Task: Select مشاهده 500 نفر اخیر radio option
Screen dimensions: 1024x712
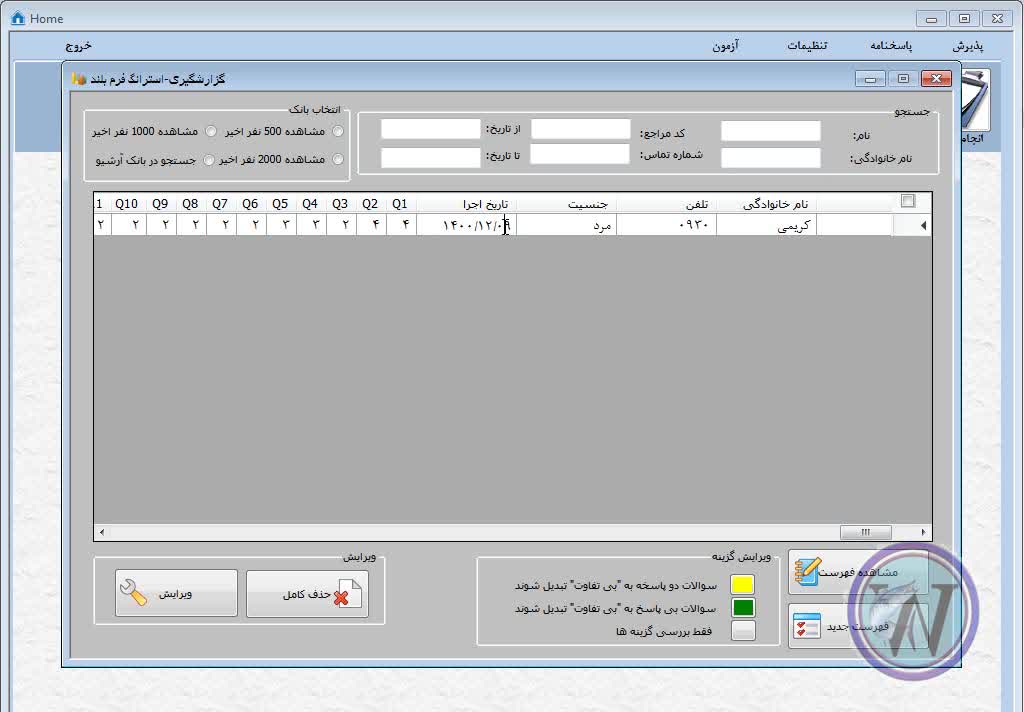Action: [338, 131]
